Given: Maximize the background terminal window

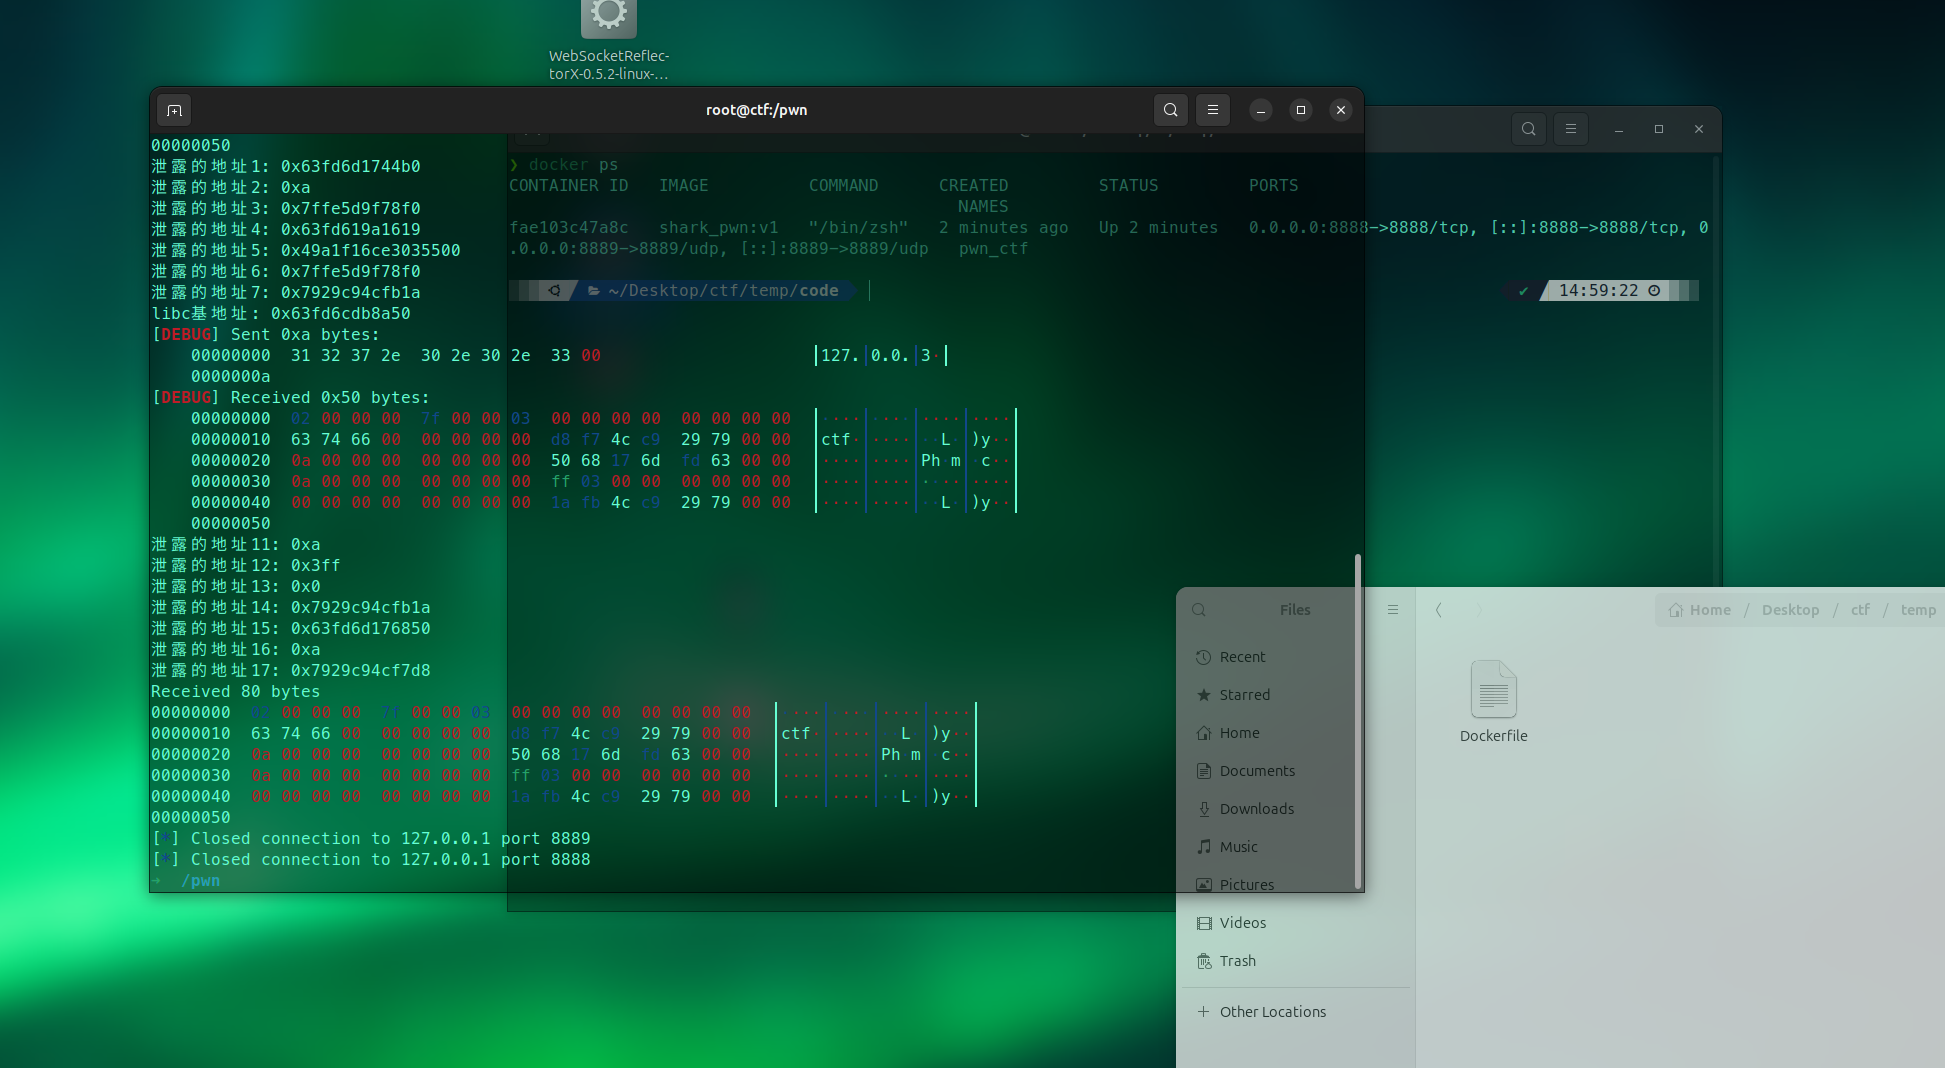Looking at the screenshot, I should pos(1659,129).
